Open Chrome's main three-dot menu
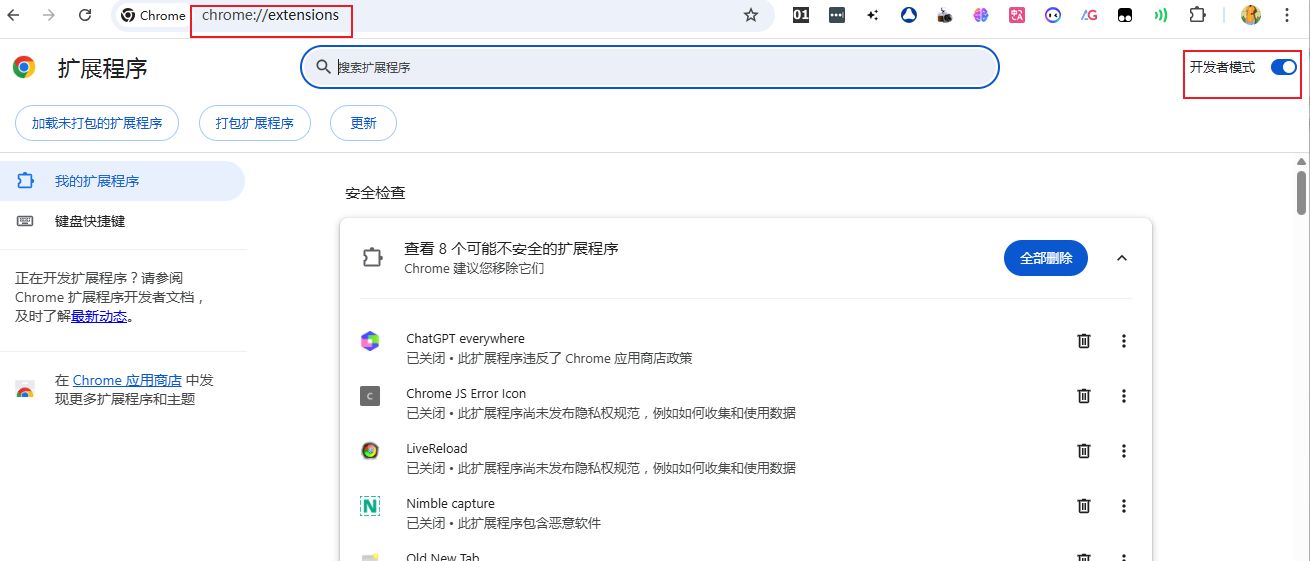This screenshot has height=561, width=1310. click(1287, 15)
